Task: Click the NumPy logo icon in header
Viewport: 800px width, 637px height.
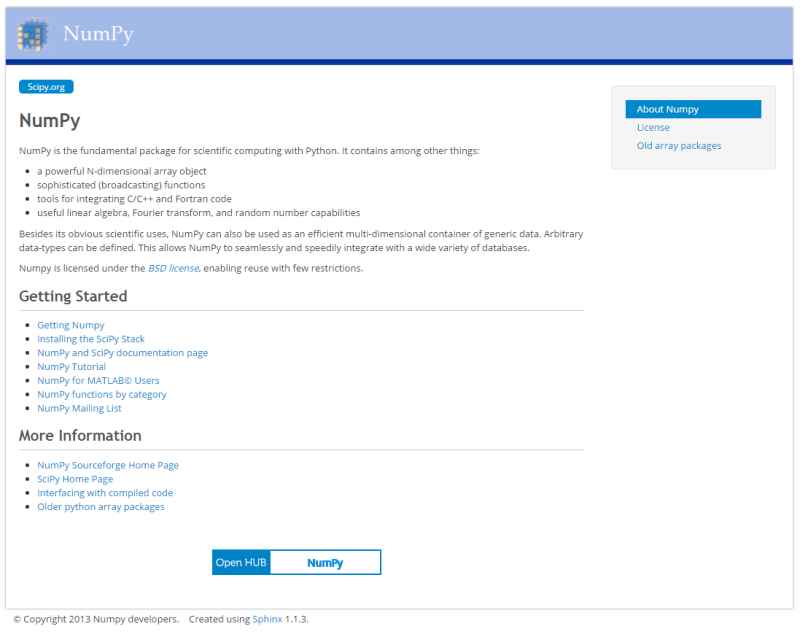Action: [33, 35]
